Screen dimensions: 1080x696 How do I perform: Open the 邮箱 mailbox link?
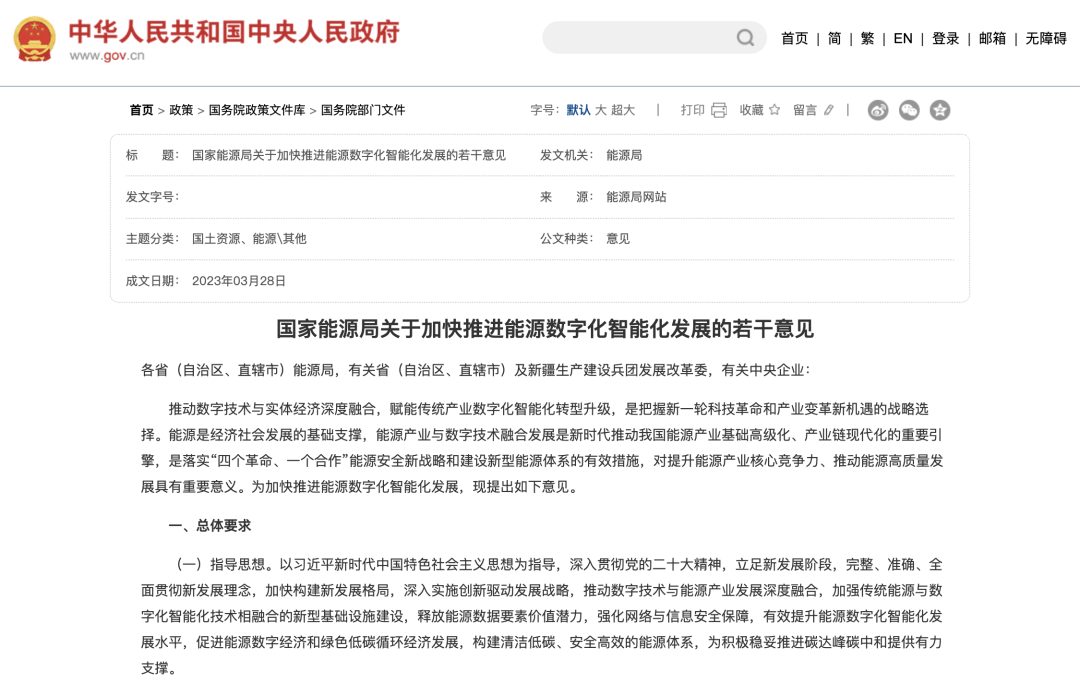tap(992, 38)
